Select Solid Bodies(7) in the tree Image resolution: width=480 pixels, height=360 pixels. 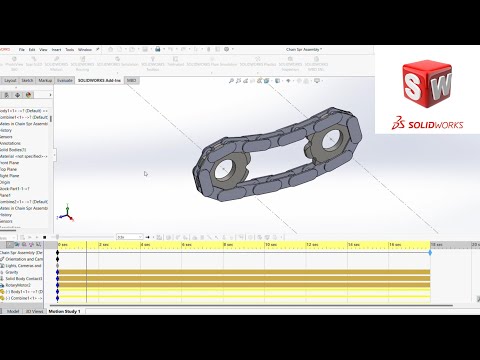(13, 150)
